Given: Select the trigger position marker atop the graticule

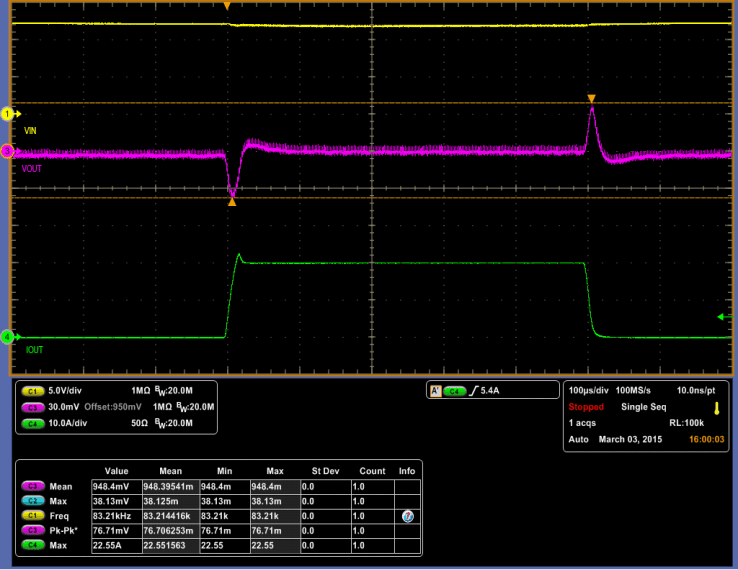Looking at the screenshot, I should point(227,6).
